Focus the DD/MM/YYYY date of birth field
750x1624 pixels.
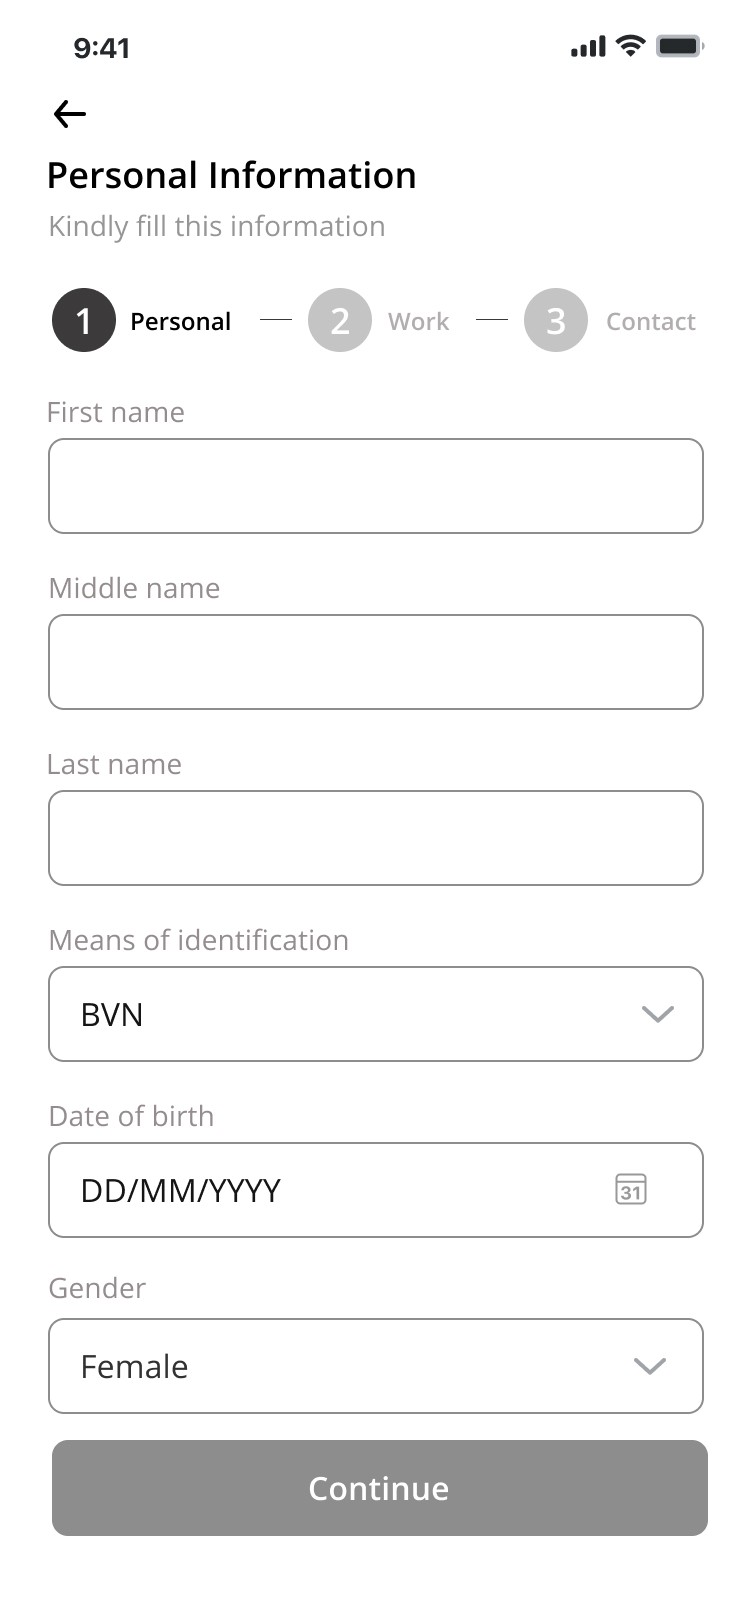[x=376, y=1190]
